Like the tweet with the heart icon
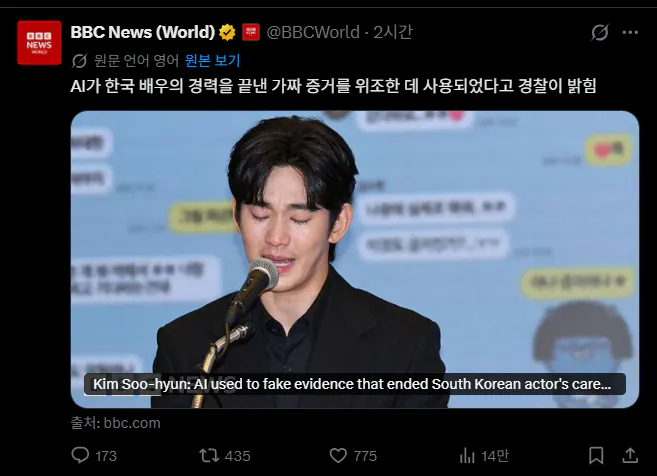 tap(338, 455)
